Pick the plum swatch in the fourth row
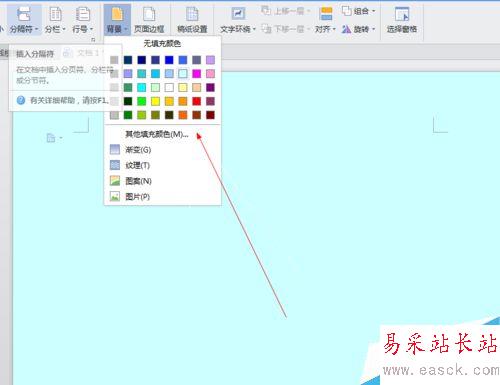 (210, 101)
